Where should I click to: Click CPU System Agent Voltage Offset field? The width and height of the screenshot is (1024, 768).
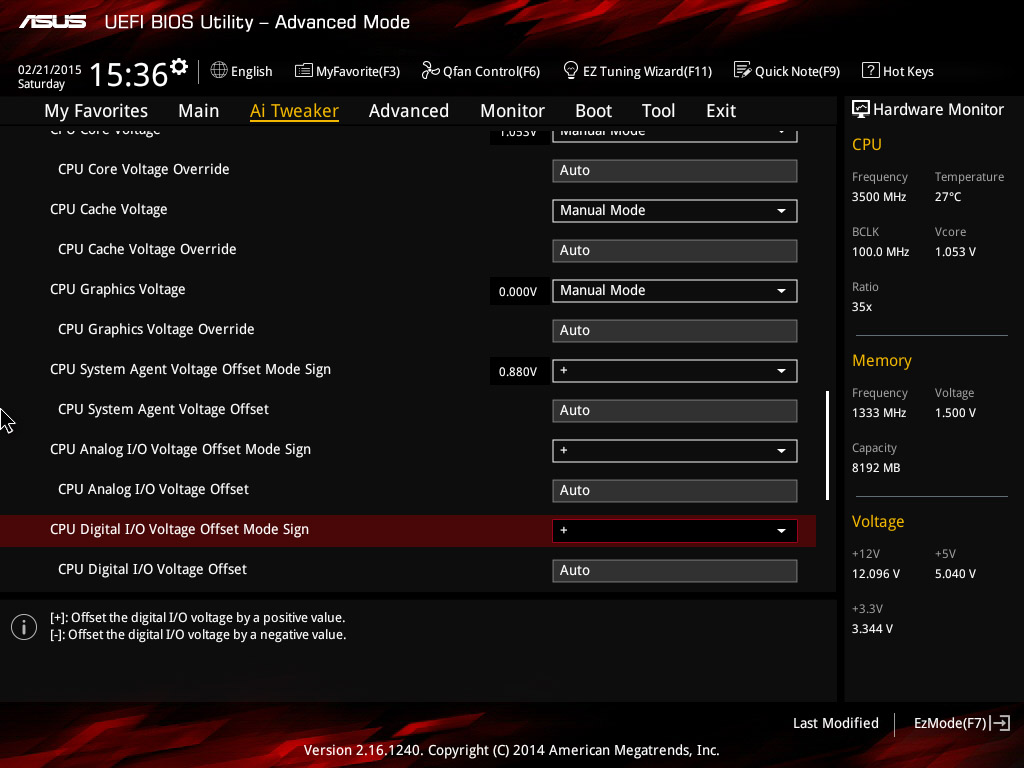(x=675, y=411)
